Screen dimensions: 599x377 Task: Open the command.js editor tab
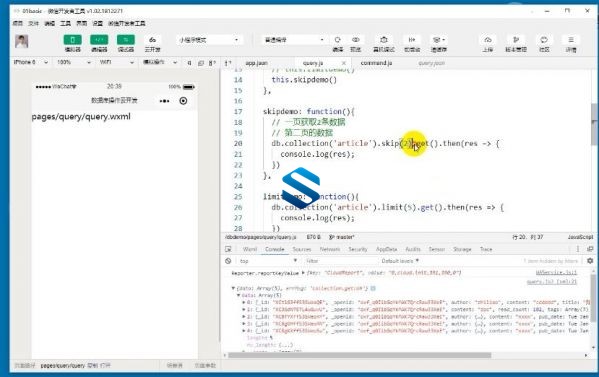tap(376, 63)
